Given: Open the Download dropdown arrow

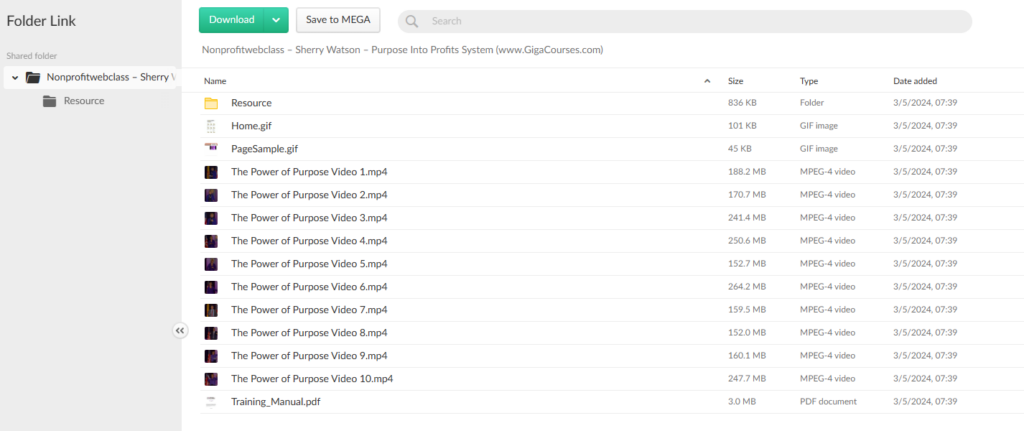Looking at the screenshot, I should click(x=276, y=20).
